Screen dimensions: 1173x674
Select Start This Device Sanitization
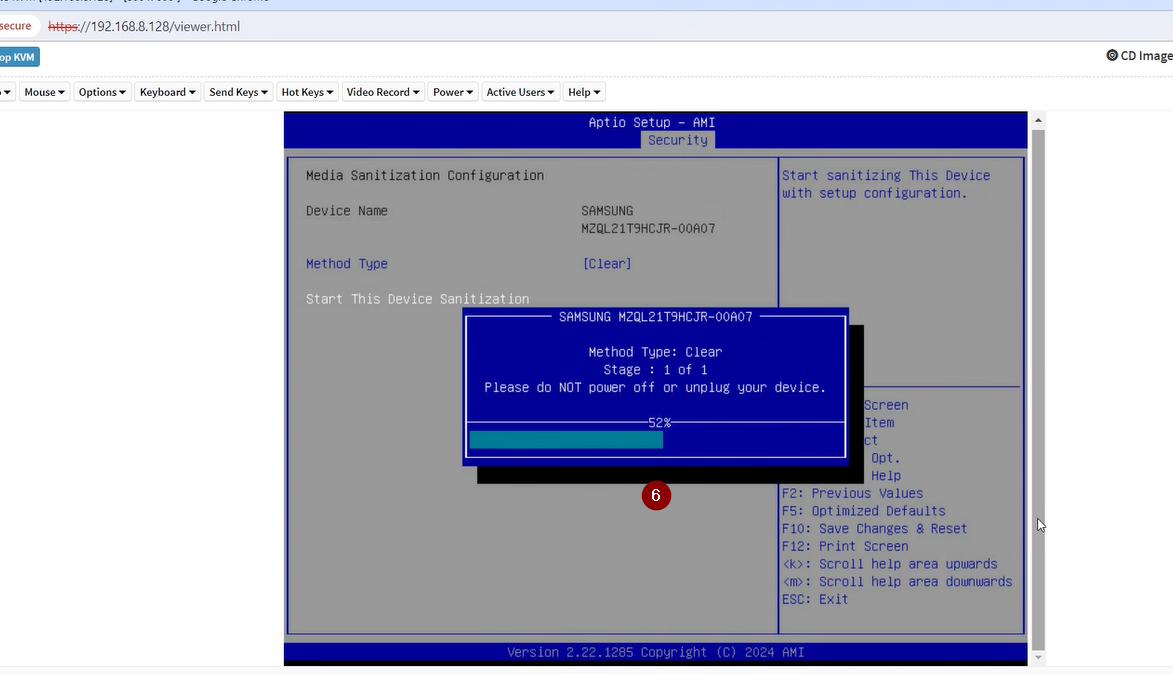coord(417,298)
